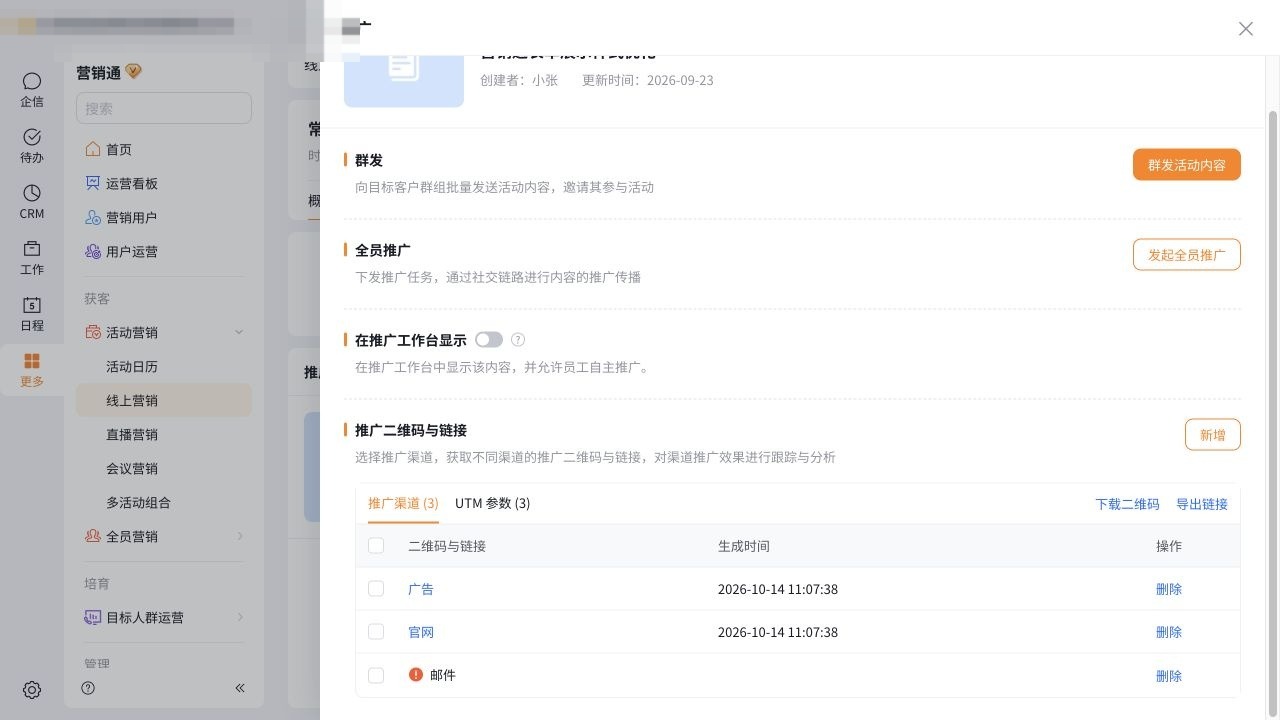This screenshot has width=1280, height=720.
Task: Open the CRM clock icon
Action: coord(32,193)
